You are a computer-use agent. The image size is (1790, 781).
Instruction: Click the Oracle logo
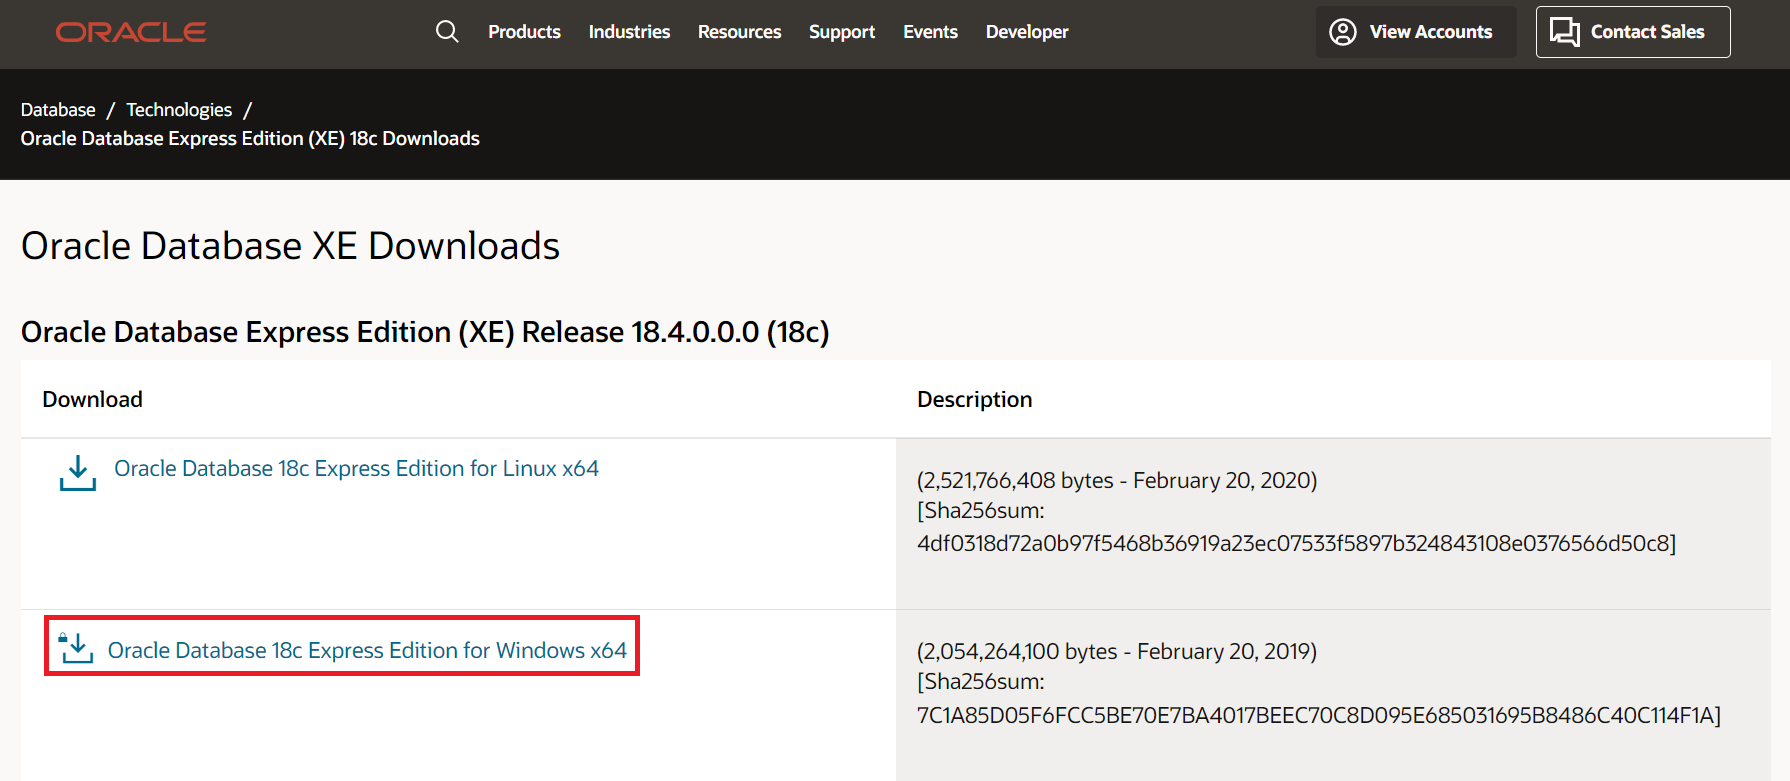point(131,32)
